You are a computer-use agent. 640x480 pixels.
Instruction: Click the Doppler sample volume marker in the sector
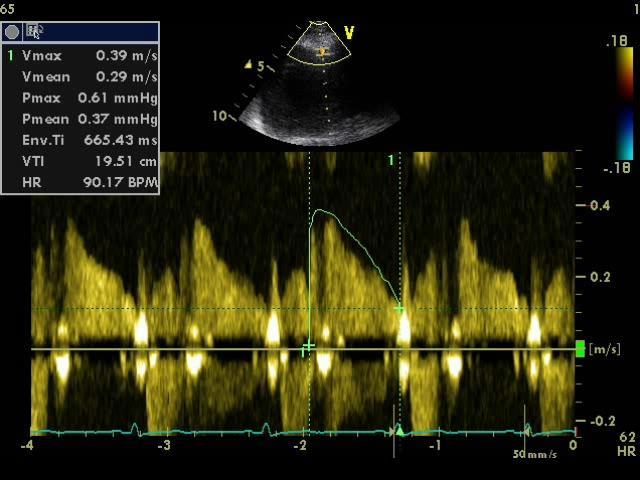(x=323, y=52)
